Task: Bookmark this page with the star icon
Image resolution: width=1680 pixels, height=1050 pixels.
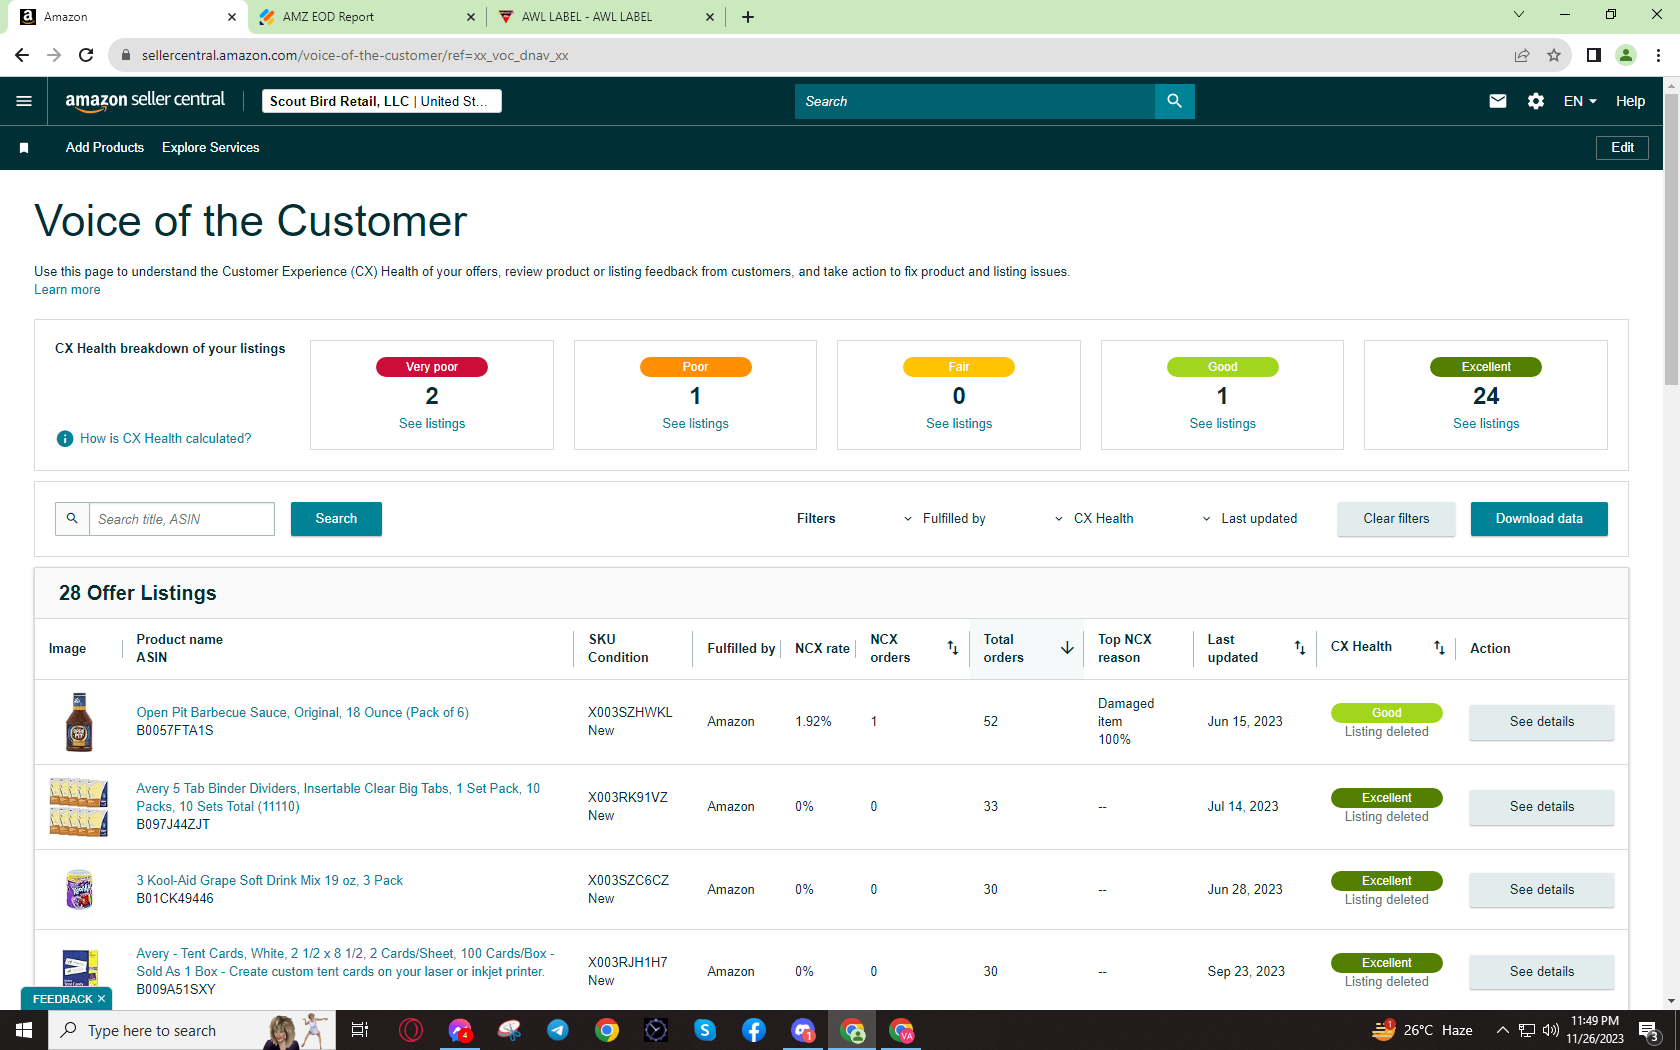Action: click(x=1554, y=55)
